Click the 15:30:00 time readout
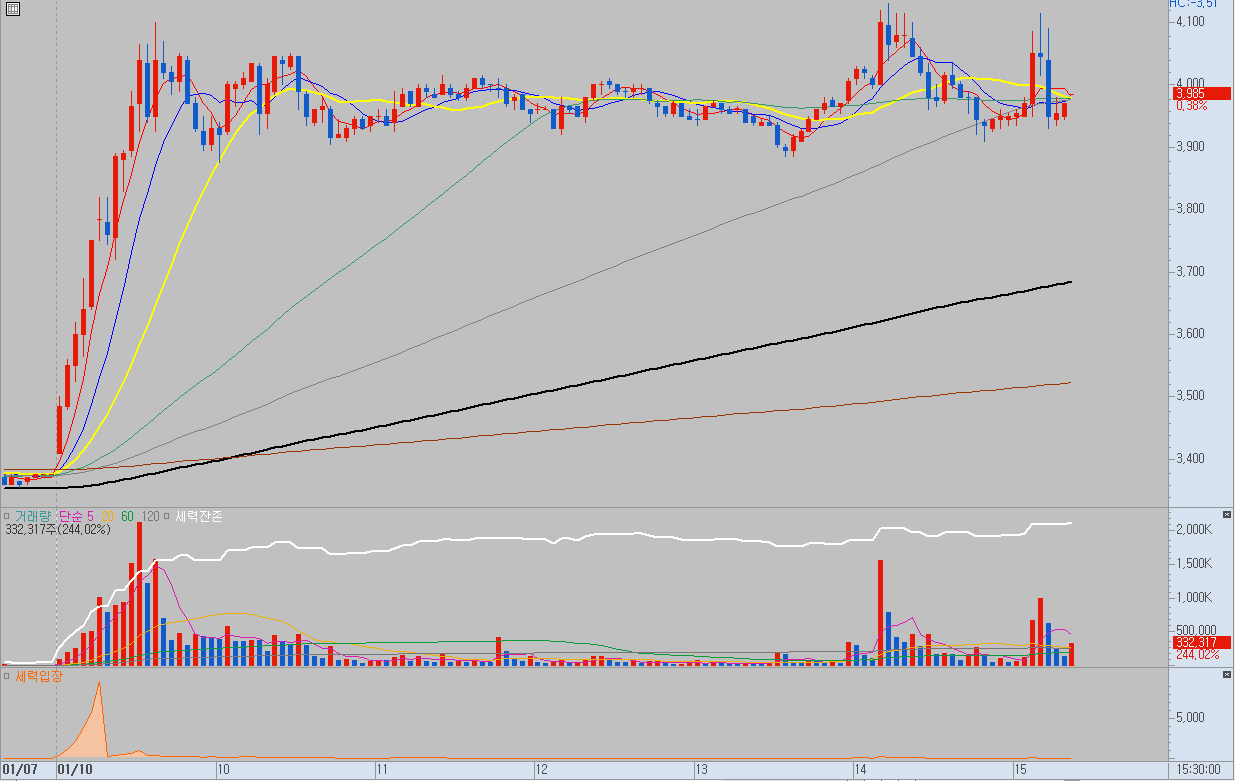Screen dimensions: 1235x781 coord(1200,770)
